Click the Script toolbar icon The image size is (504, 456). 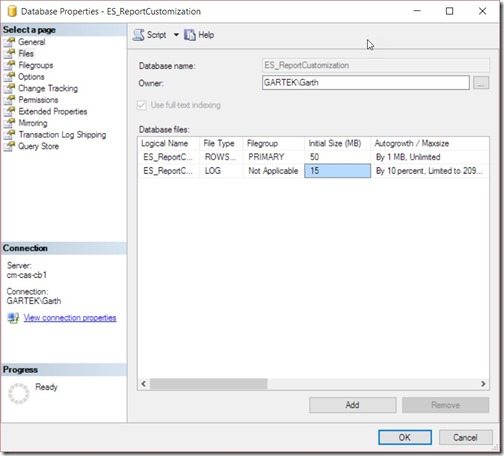[138, 35]
